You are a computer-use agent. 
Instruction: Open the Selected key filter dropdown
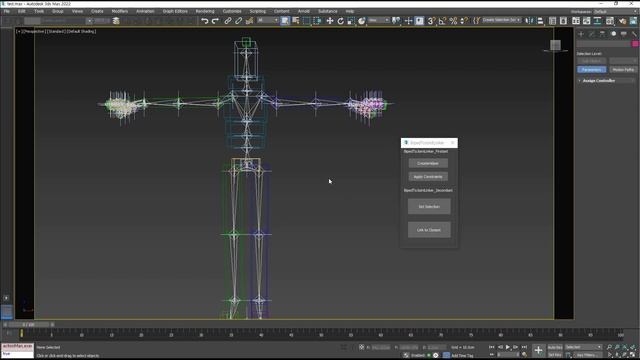click(x=583, y=347)
